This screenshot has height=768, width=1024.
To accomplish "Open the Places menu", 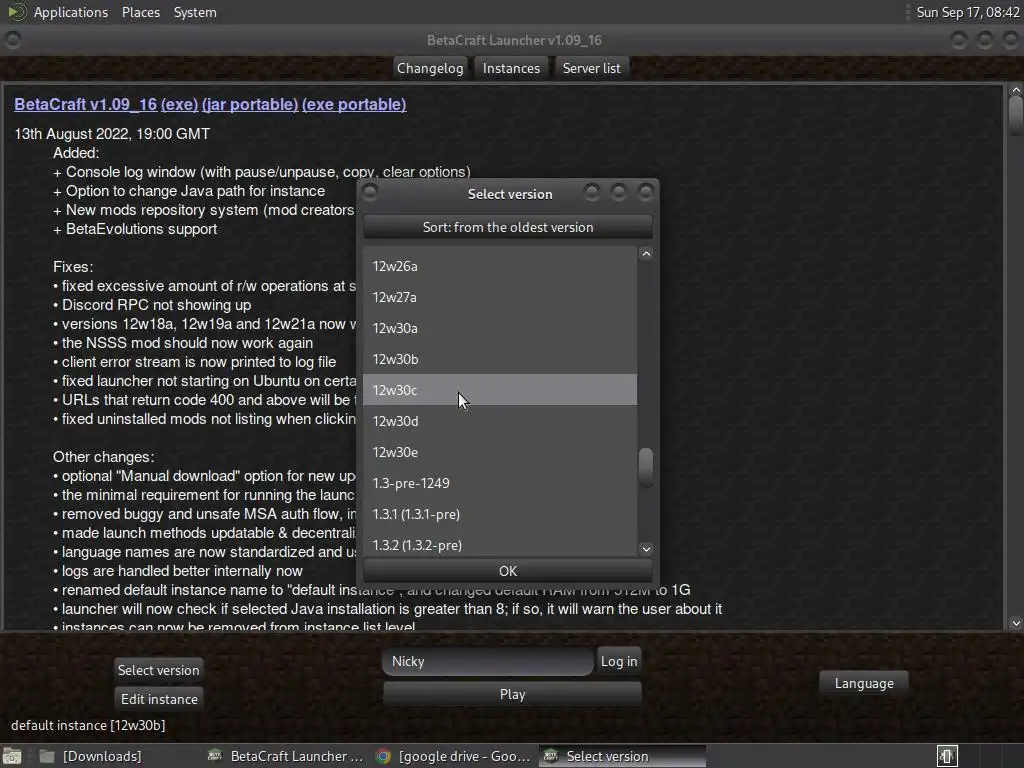I will pos(140,12).
